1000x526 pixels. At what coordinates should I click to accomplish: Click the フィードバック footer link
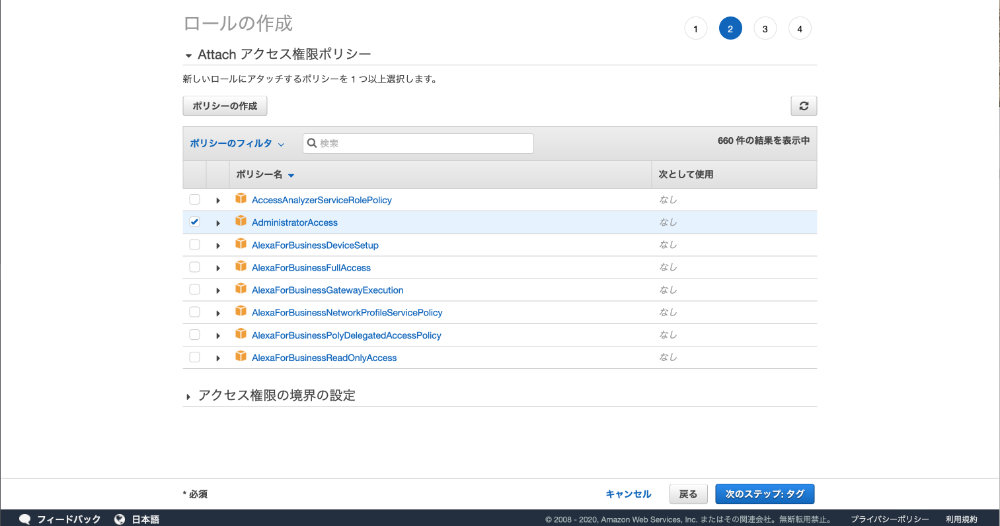69,520
